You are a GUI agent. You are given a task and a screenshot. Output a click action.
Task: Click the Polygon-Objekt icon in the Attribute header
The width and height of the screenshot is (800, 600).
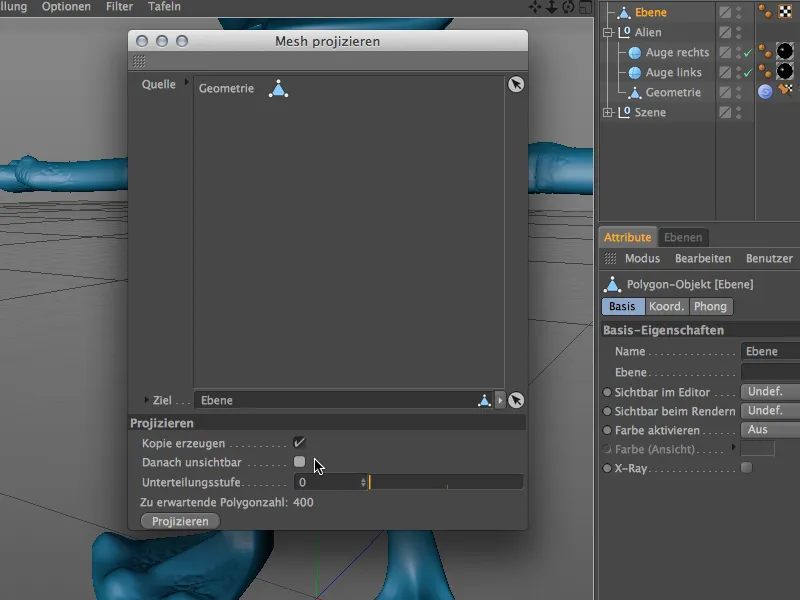click(612, 284)
